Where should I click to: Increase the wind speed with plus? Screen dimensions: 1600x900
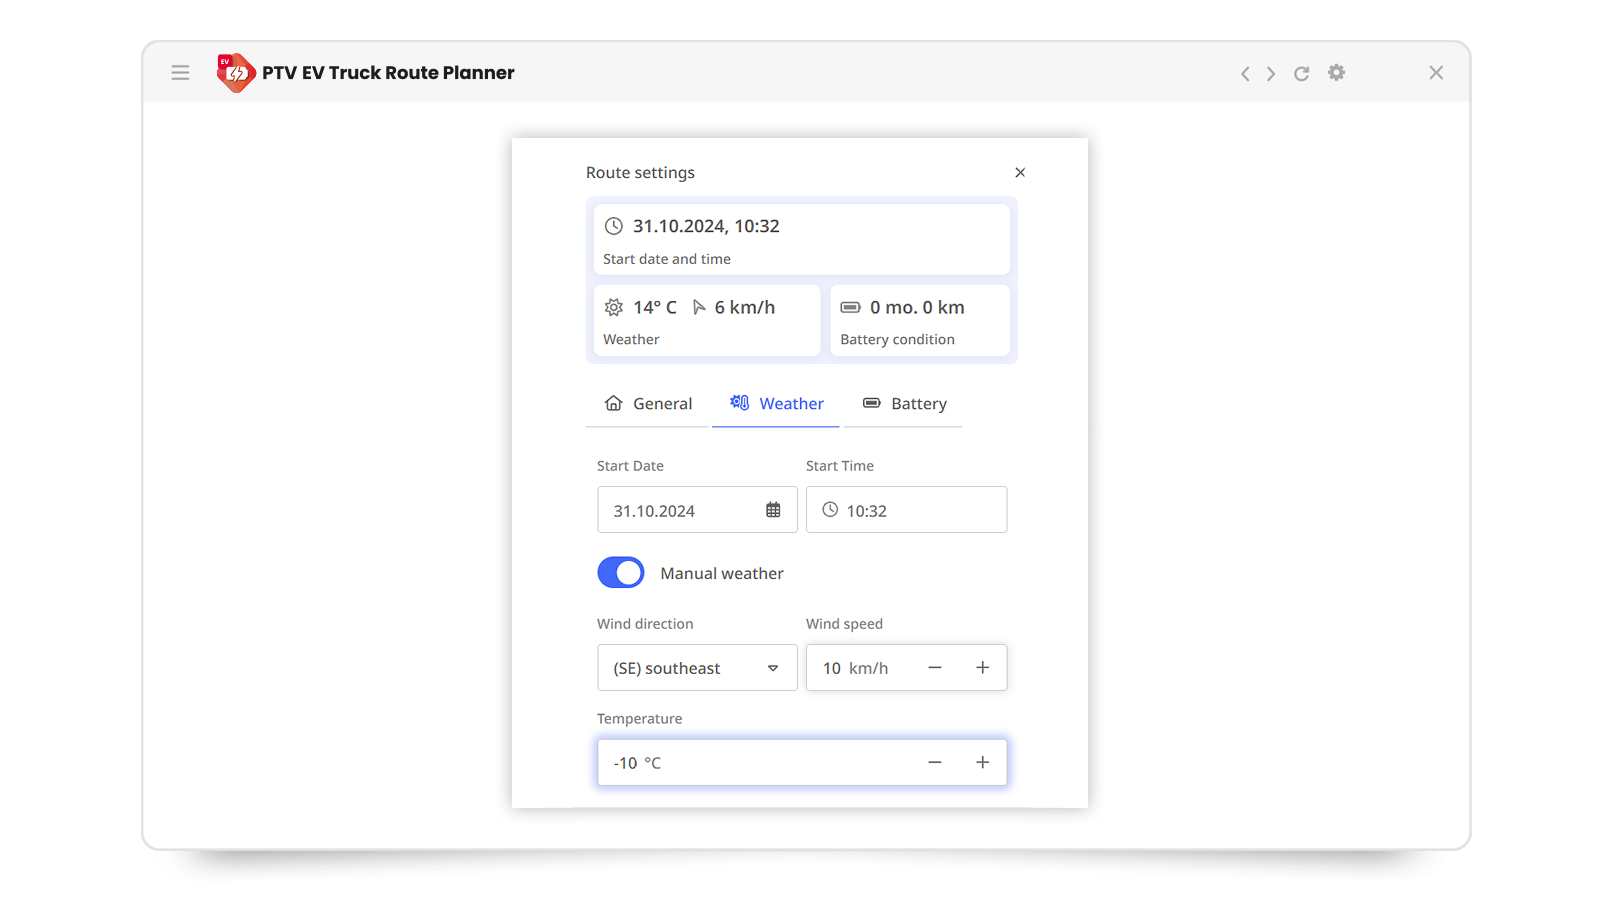click(982, 668)
